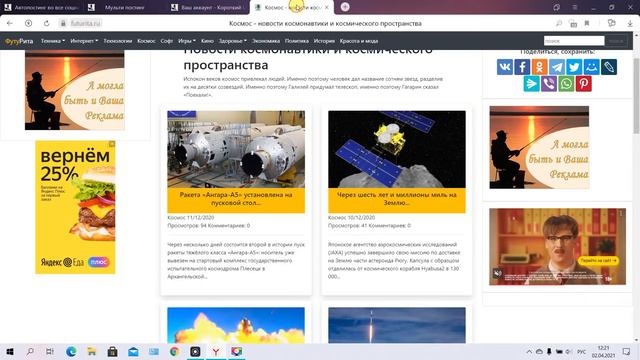Click the teal paper-plane share icon
Image resolution: width=640 pixels, height=360 pixels.
[531, 84]
